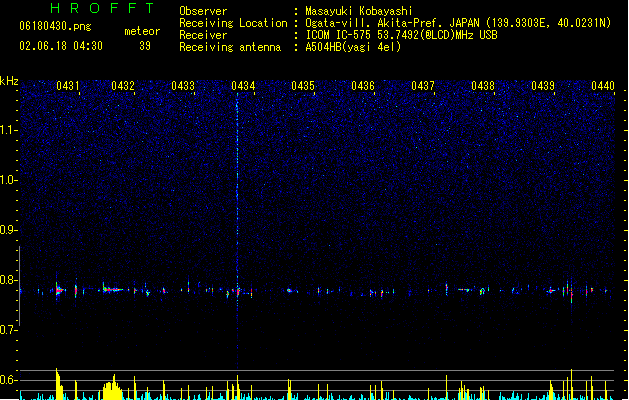Screen dimensions: 629x400
Task: Click the date stamp 02.06.18 04:30
Action: point(61,46)
